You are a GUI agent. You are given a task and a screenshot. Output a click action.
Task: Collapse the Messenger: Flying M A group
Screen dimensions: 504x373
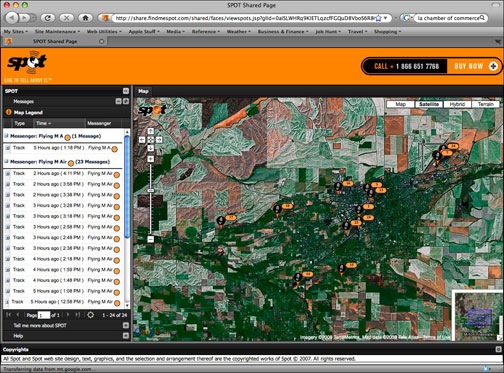[6, 136]
